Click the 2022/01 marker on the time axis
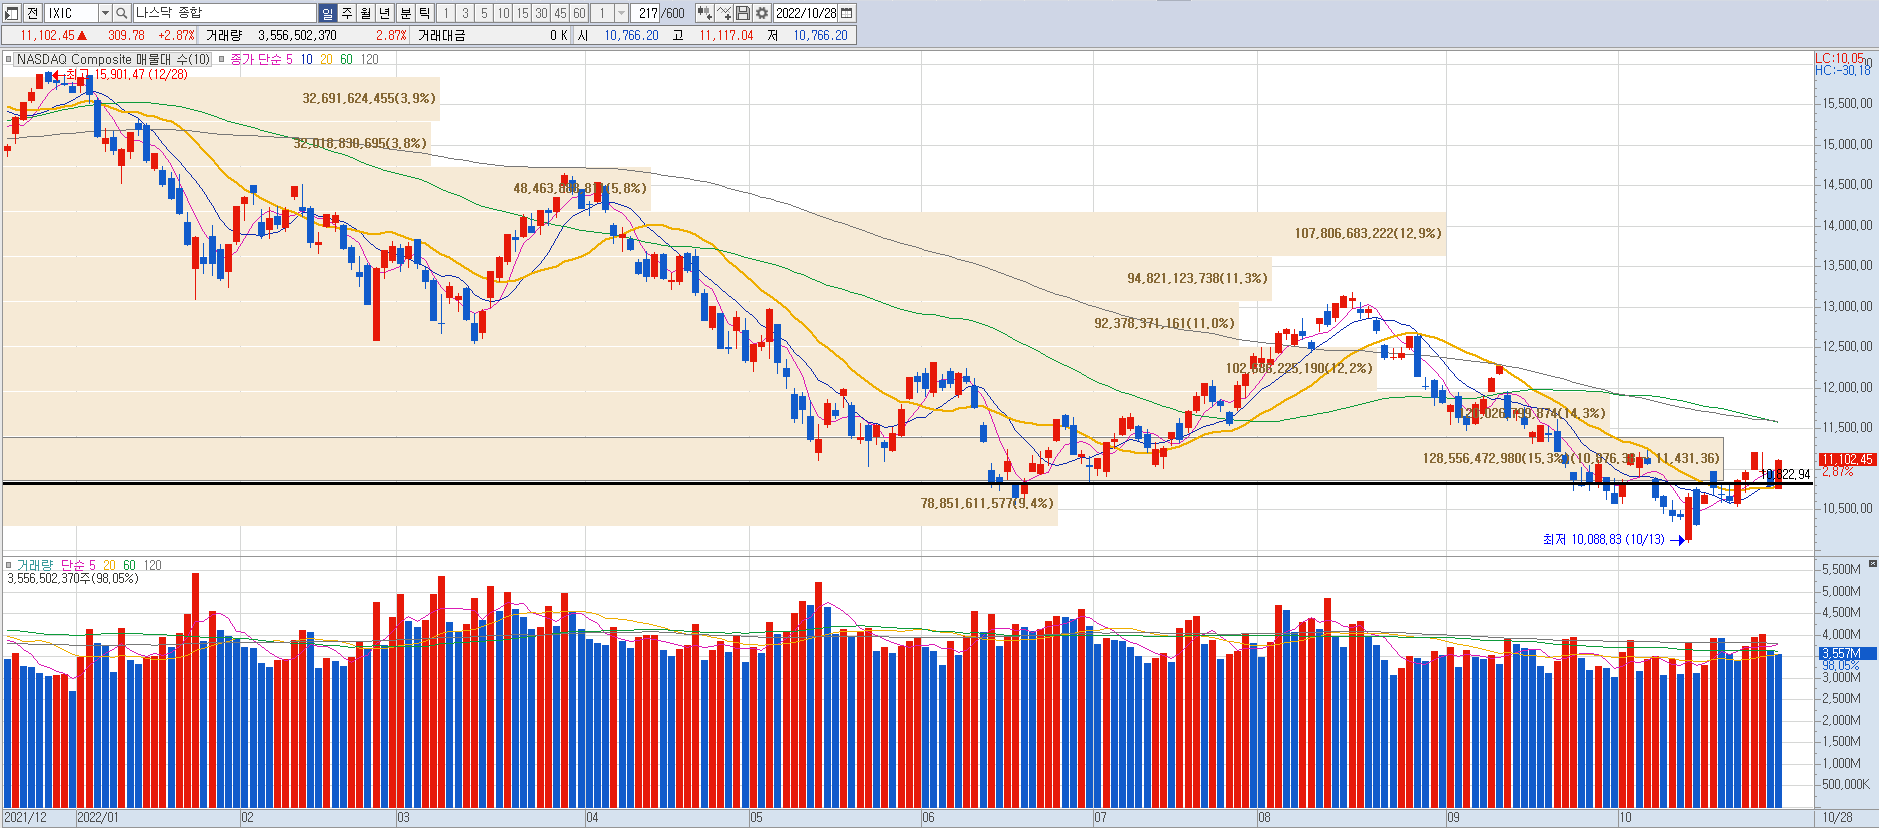The height and width of the screenshot is (828, 1879). [x=98, y=817]
